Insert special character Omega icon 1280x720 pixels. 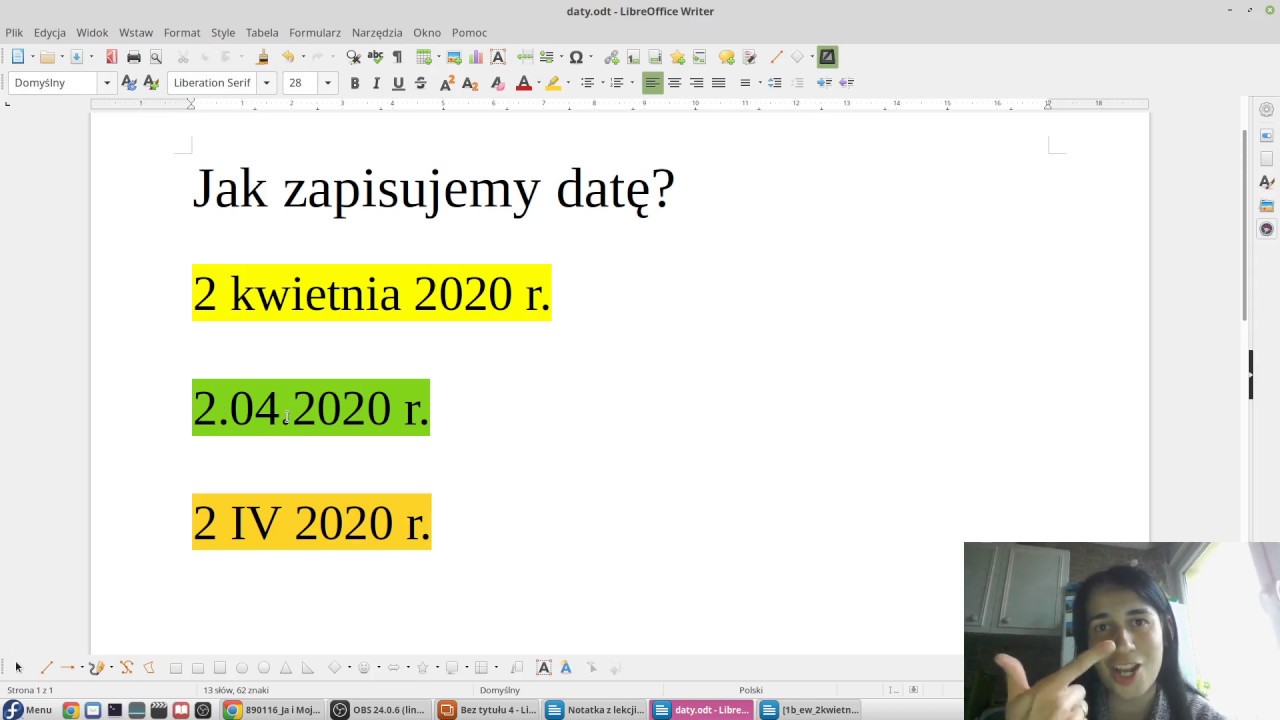pos(576,57)
